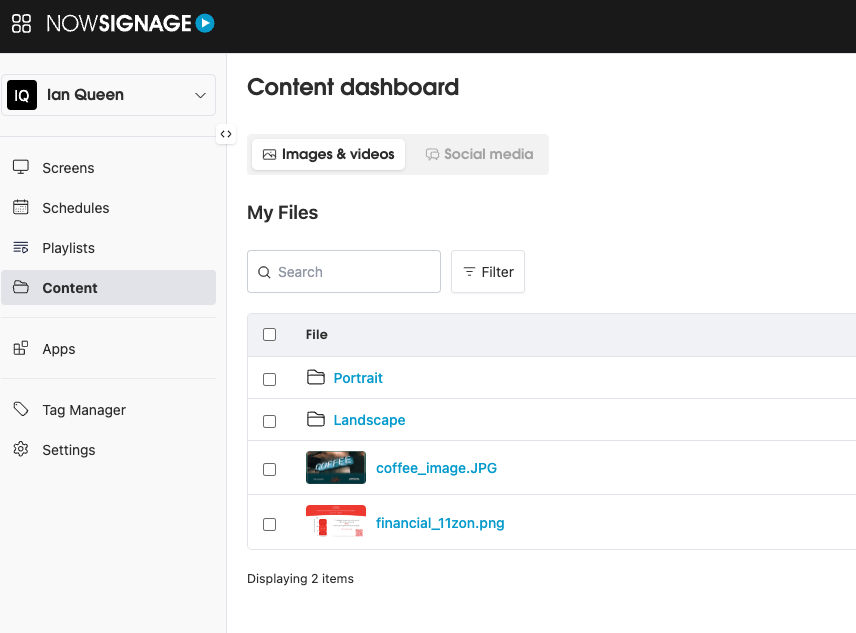
Task: Tick the financial_11zon.png checkbox
Action: pos(269,524)
